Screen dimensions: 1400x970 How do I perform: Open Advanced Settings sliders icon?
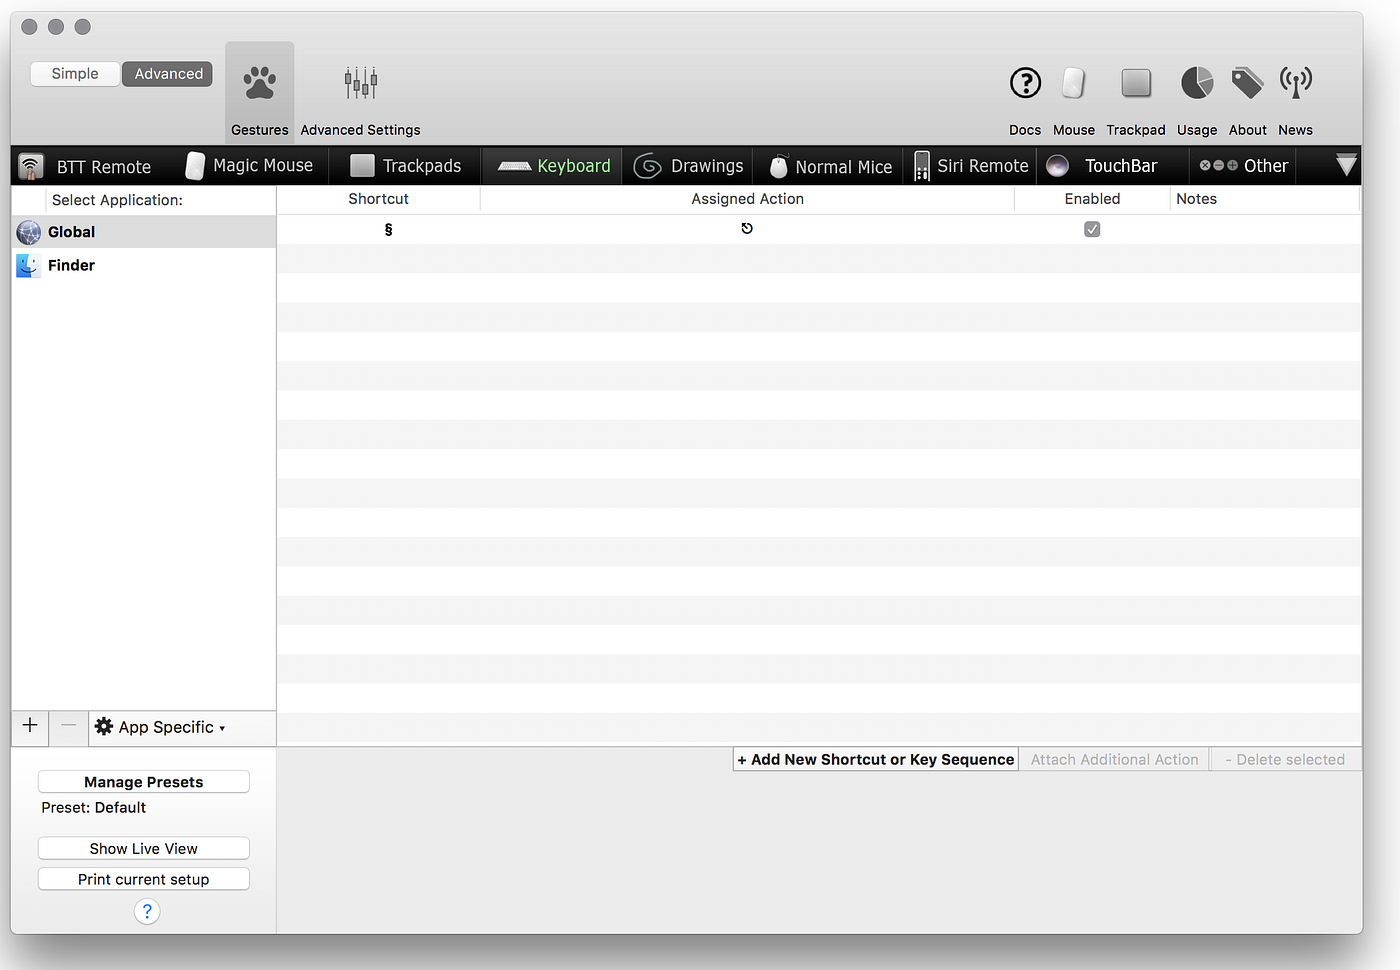point(361,83)
